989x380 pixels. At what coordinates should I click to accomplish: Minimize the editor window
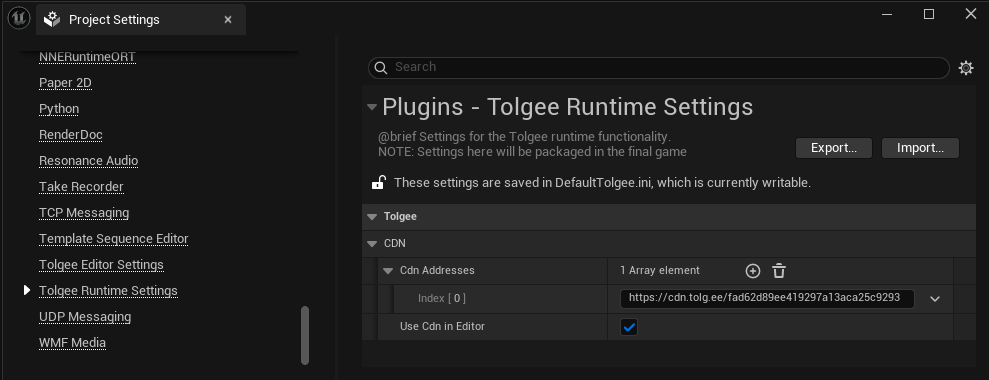pos(887,14)
